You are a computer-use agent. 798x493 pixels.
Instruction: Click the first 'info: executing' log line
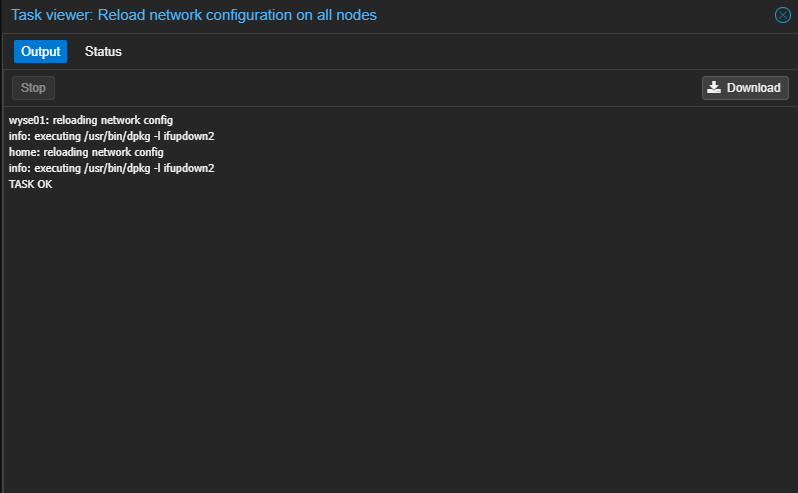[111, 136]
